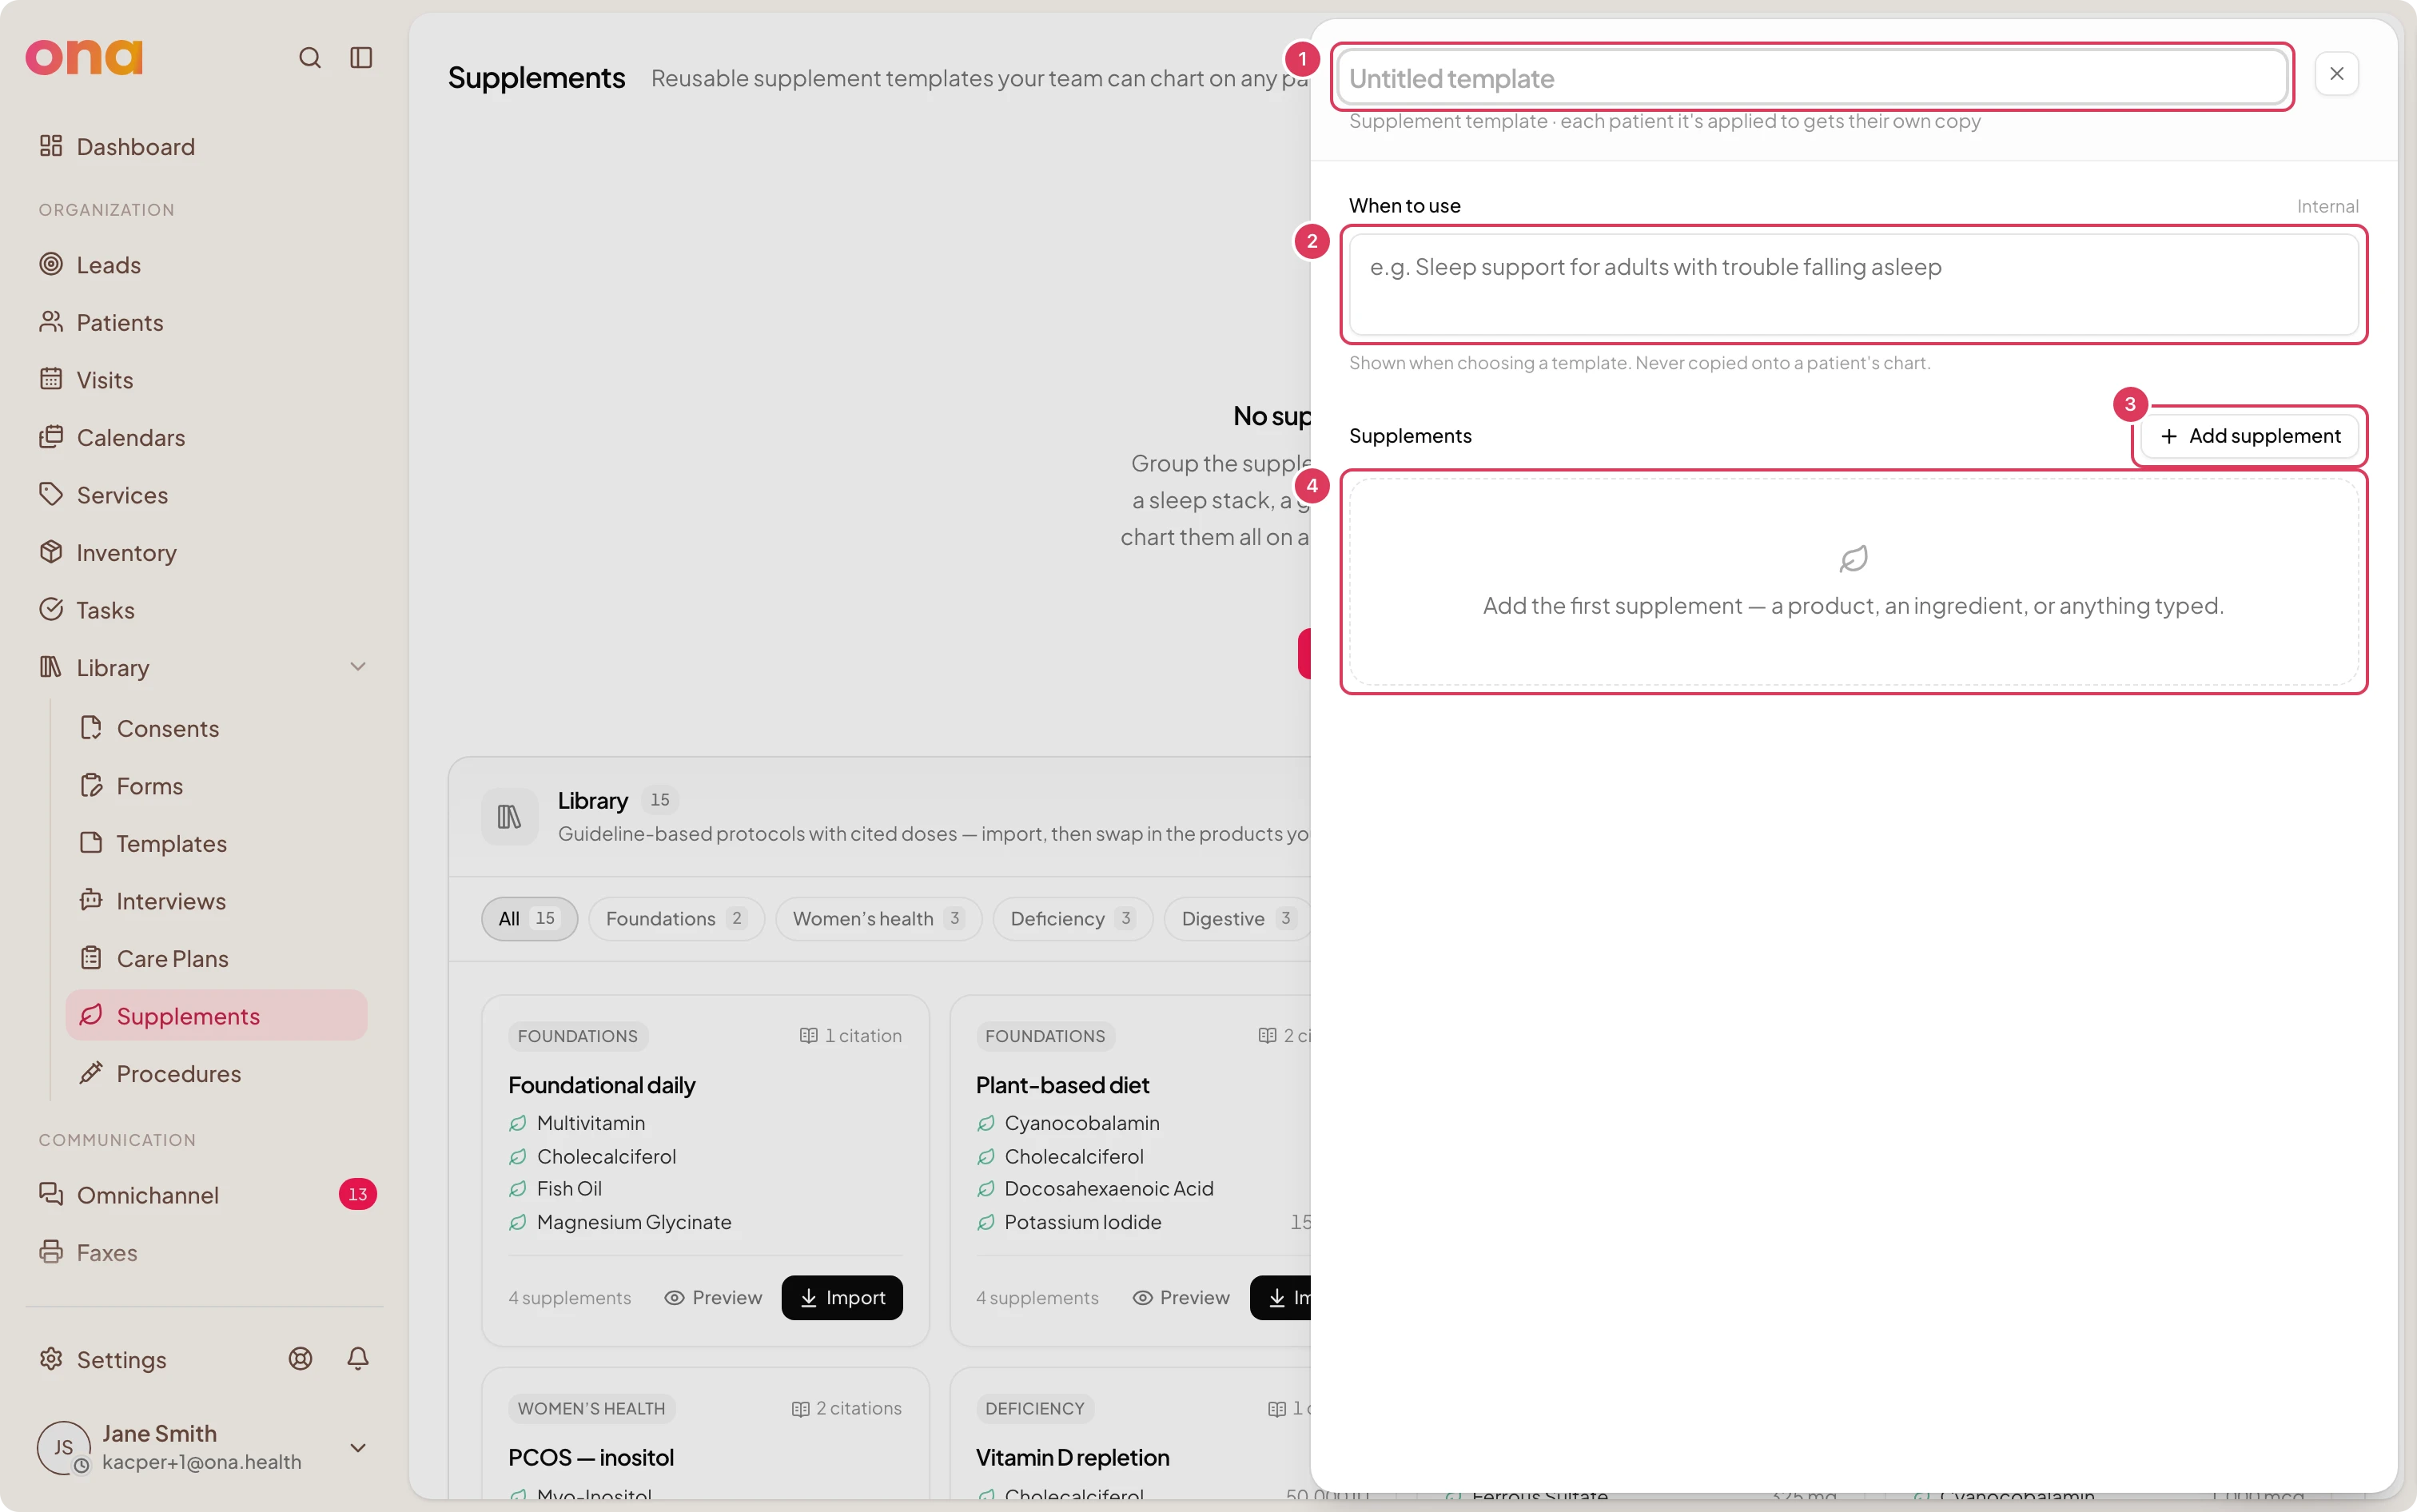
Task: Click Vitamin D repletion card title
Action: click(x=1072, y=1457)
